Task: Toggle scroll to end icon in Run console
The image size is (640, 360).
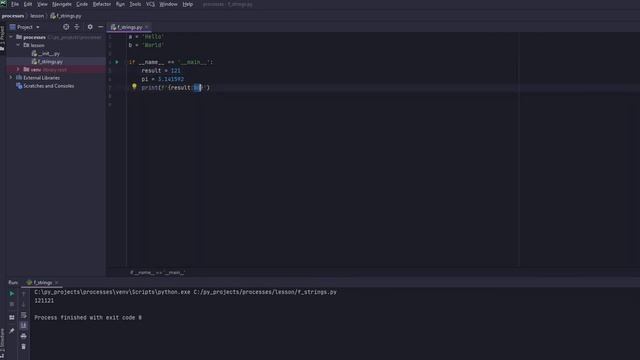Action: click(x=23, y=325)
